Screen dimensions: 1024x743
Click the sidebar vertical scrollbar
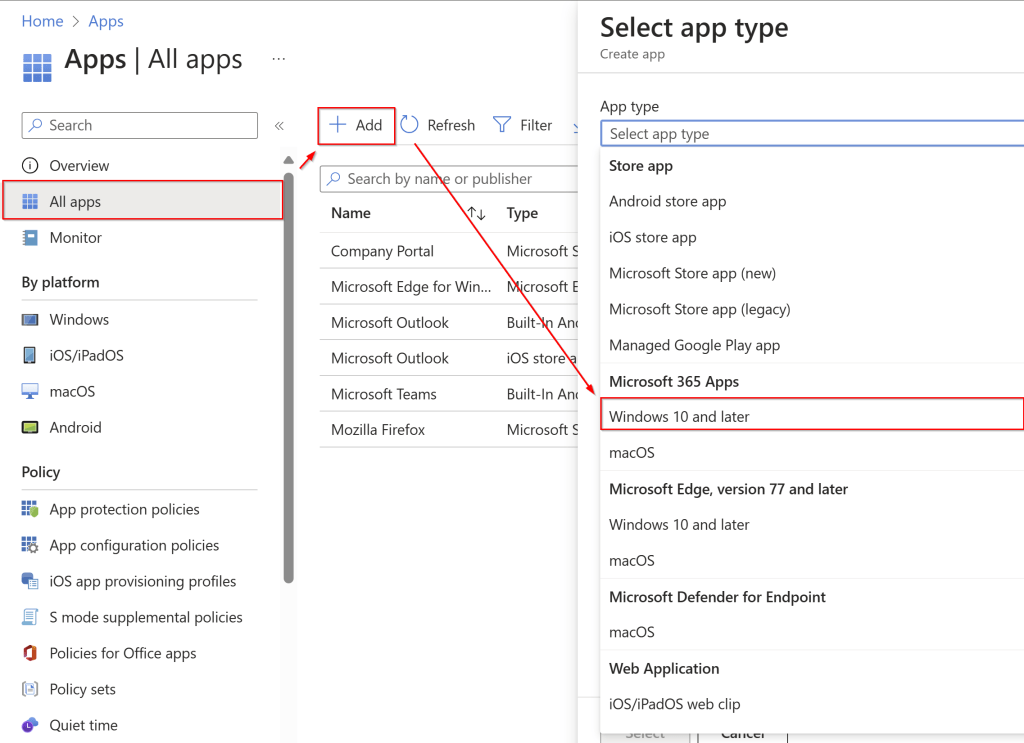(x=289, y=380)
